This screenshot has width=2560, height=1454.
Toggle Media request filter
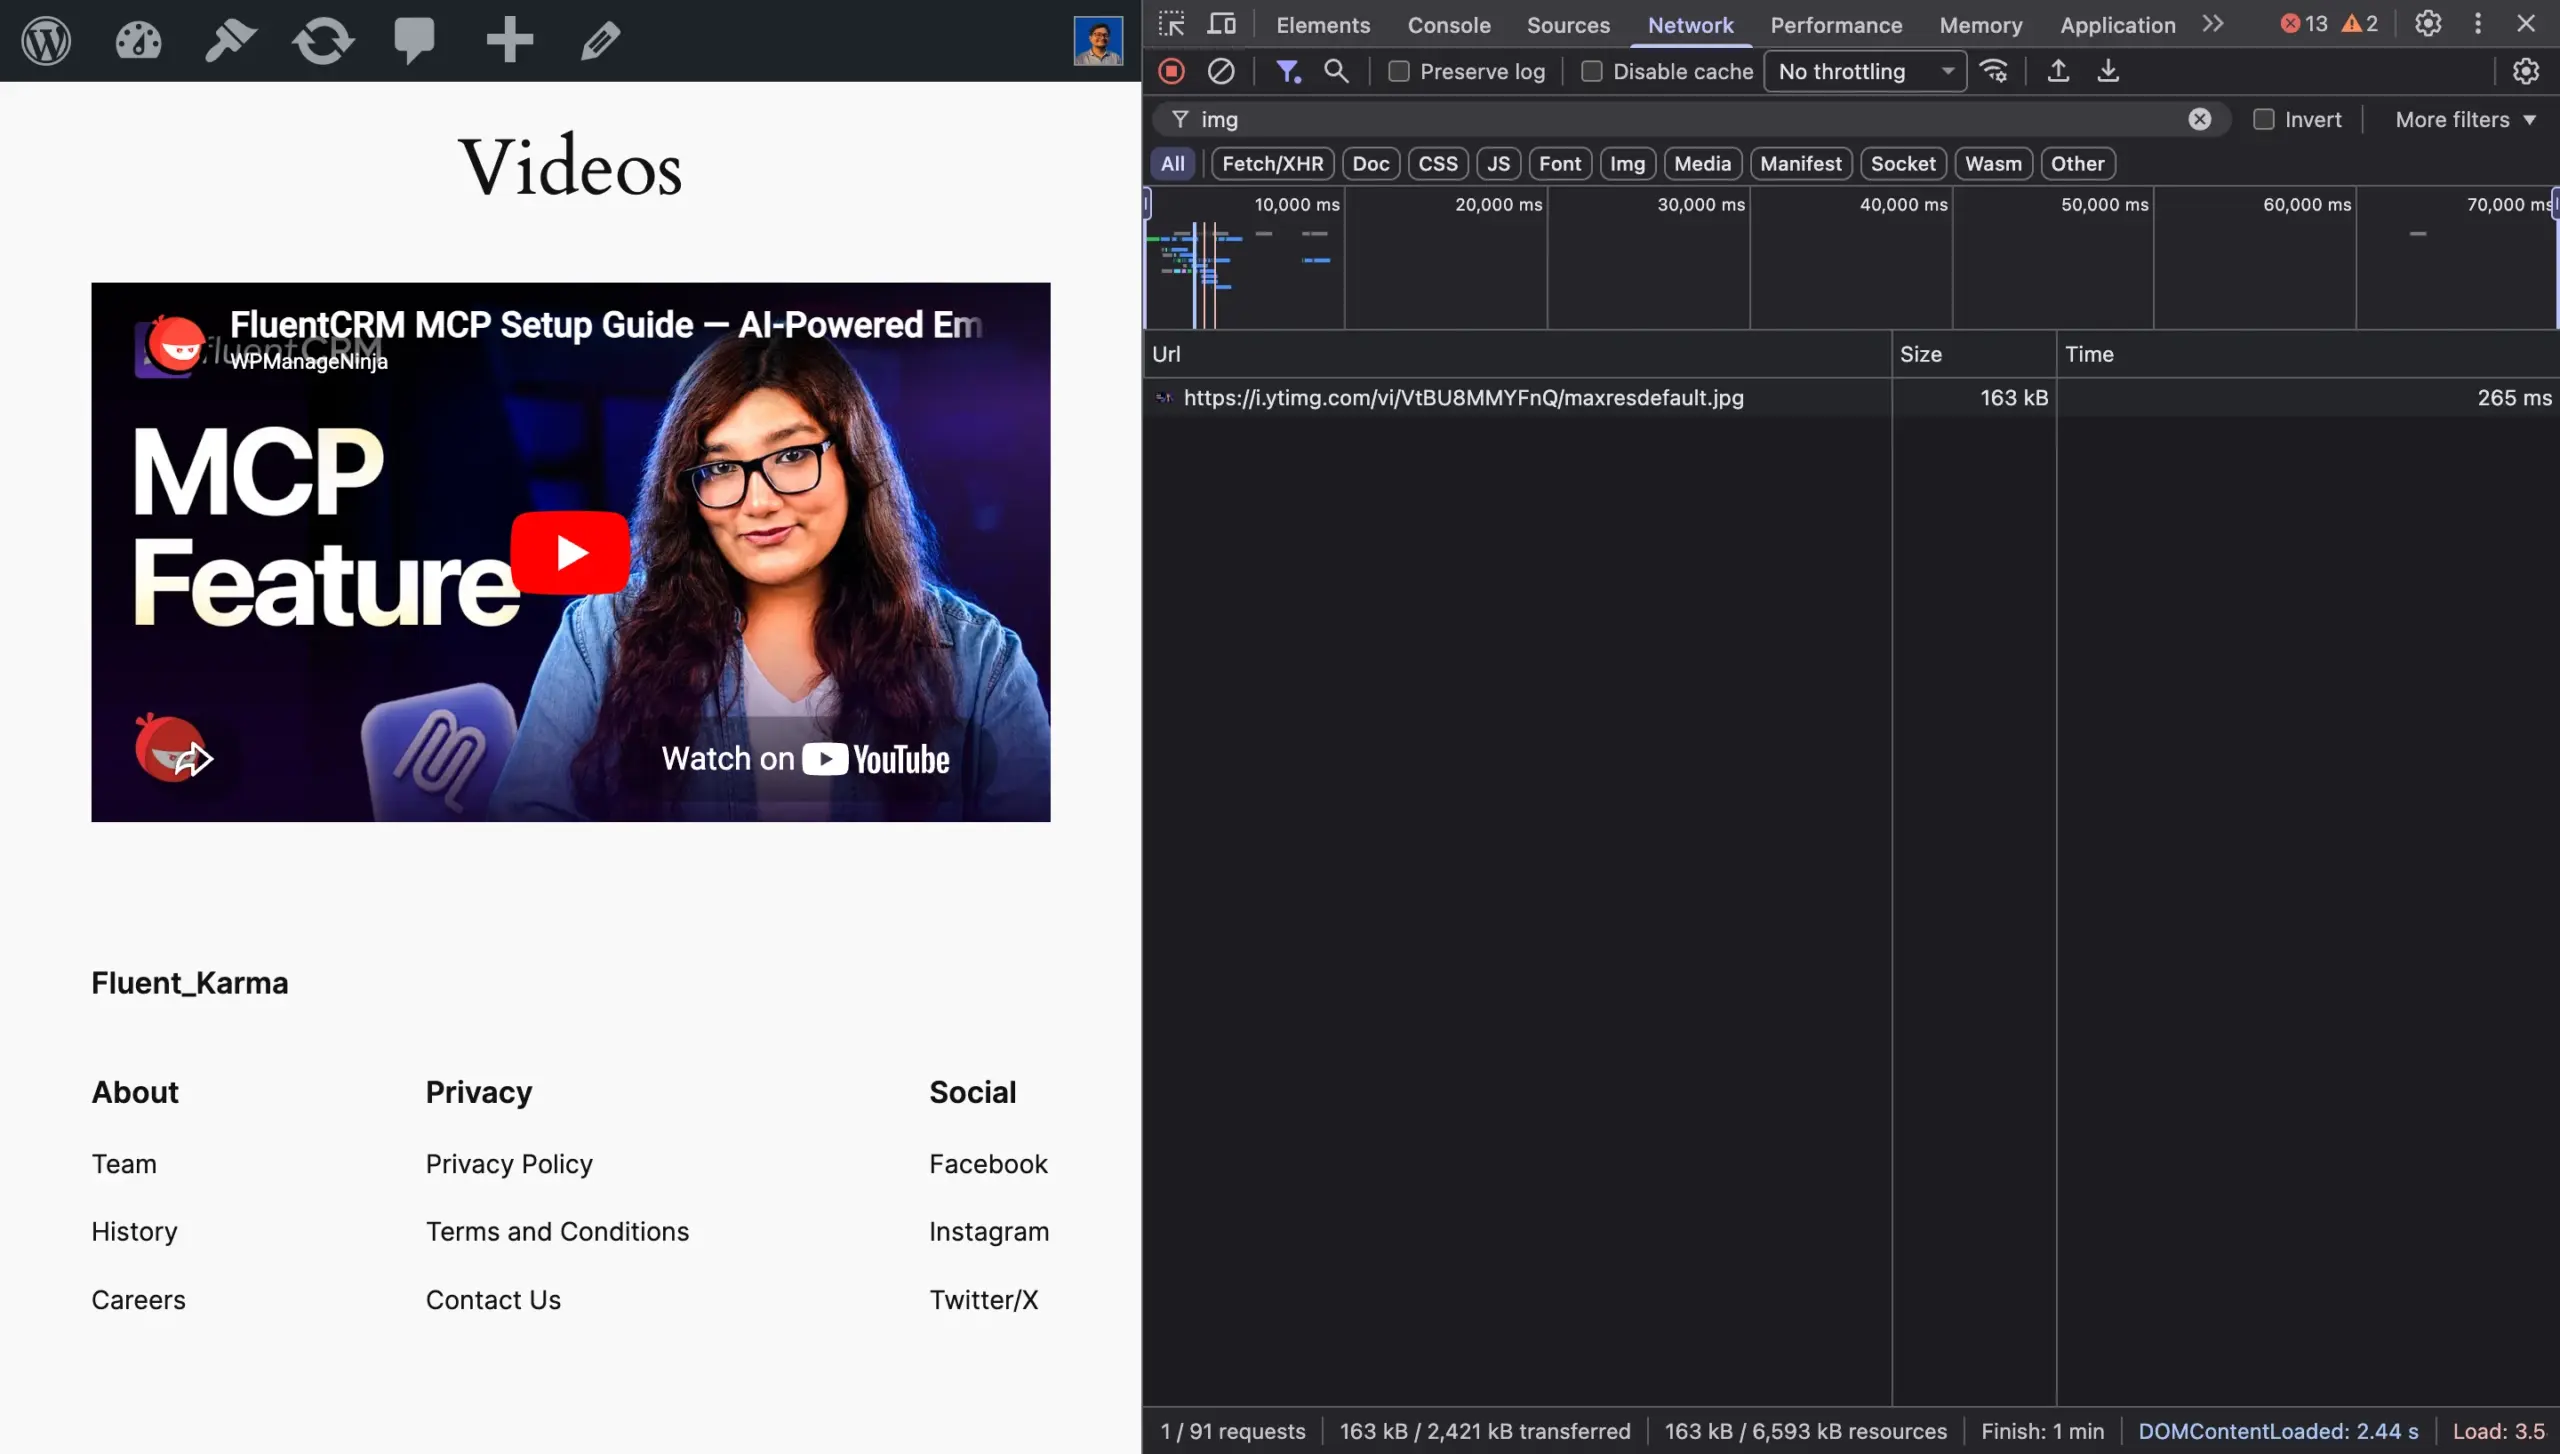tap(1702, 164)
